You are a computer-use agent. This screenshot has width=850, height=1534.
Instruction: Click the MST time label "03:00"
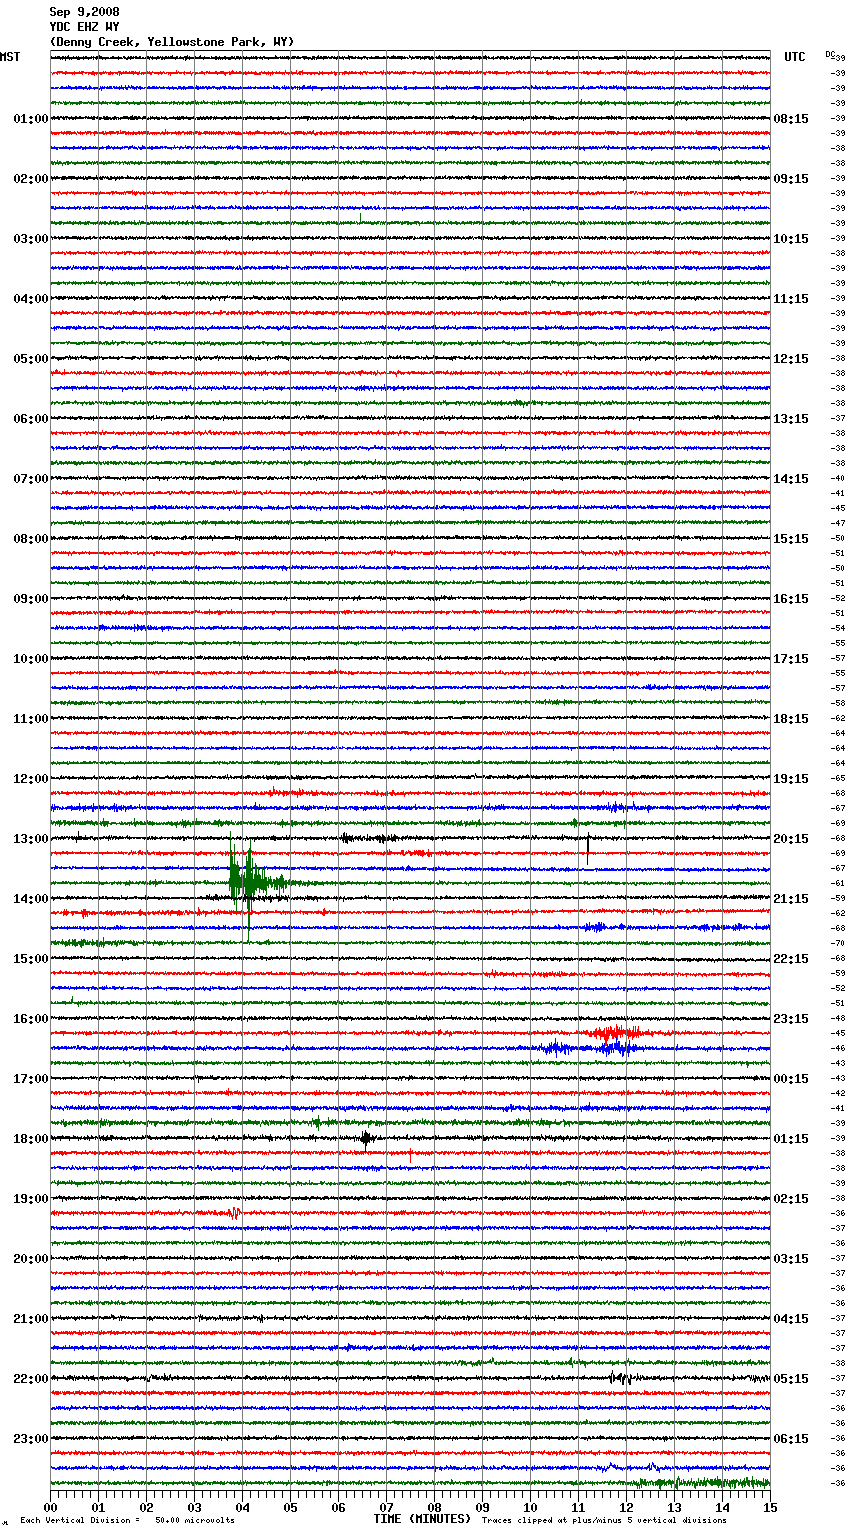[31, 239]
